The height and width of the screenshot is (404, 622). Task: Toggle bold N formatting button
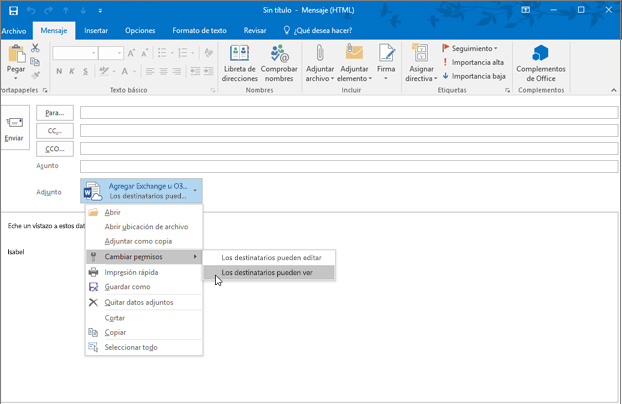pos(59,72)
